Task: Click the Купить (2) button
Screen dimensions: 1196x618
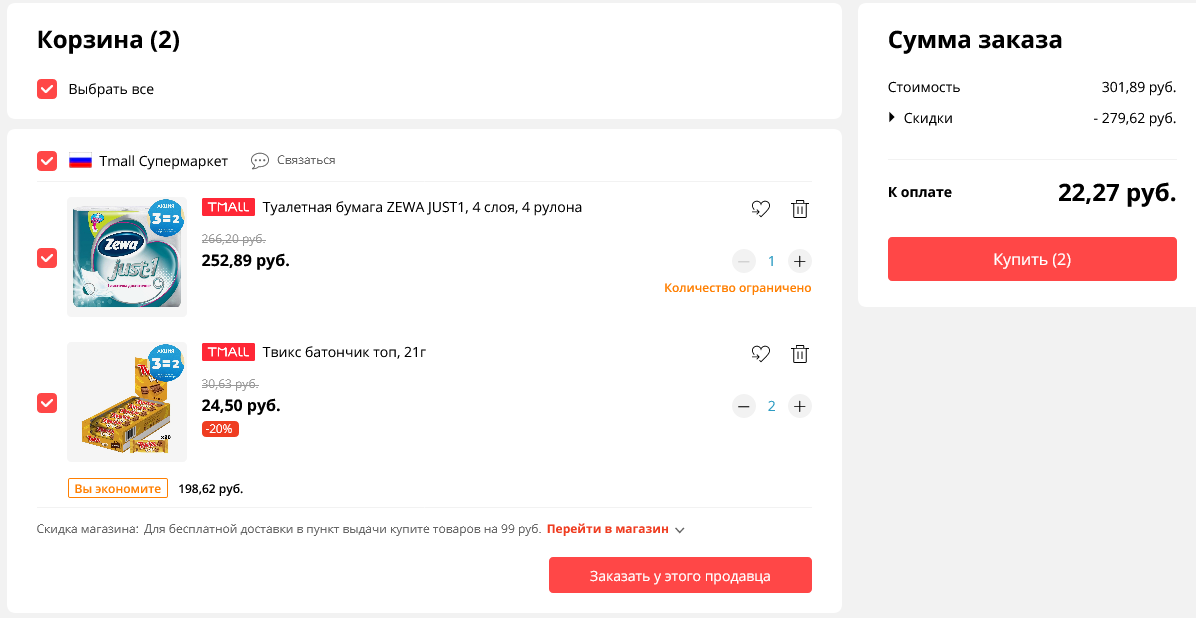Action: click(x=1032, y=259)
